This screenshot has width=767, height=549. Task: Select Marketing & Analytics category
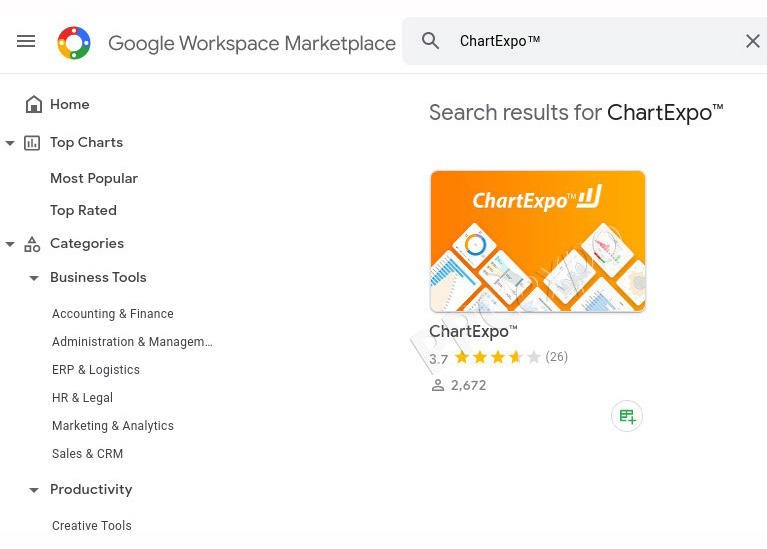[x=113, y=426]
